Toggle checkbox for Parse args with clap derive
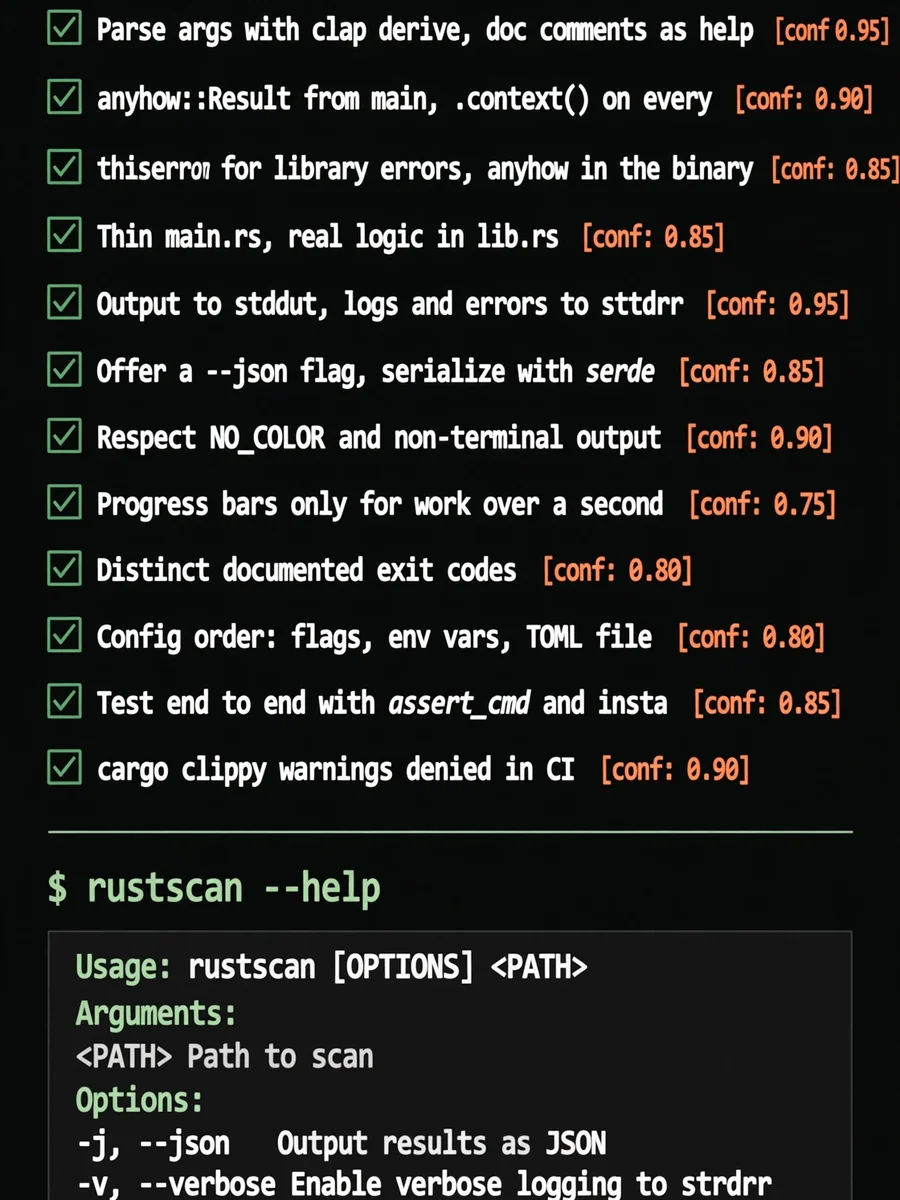Image resolution: width=900 pixels, height=1200 pixels. tap(64, 30)
